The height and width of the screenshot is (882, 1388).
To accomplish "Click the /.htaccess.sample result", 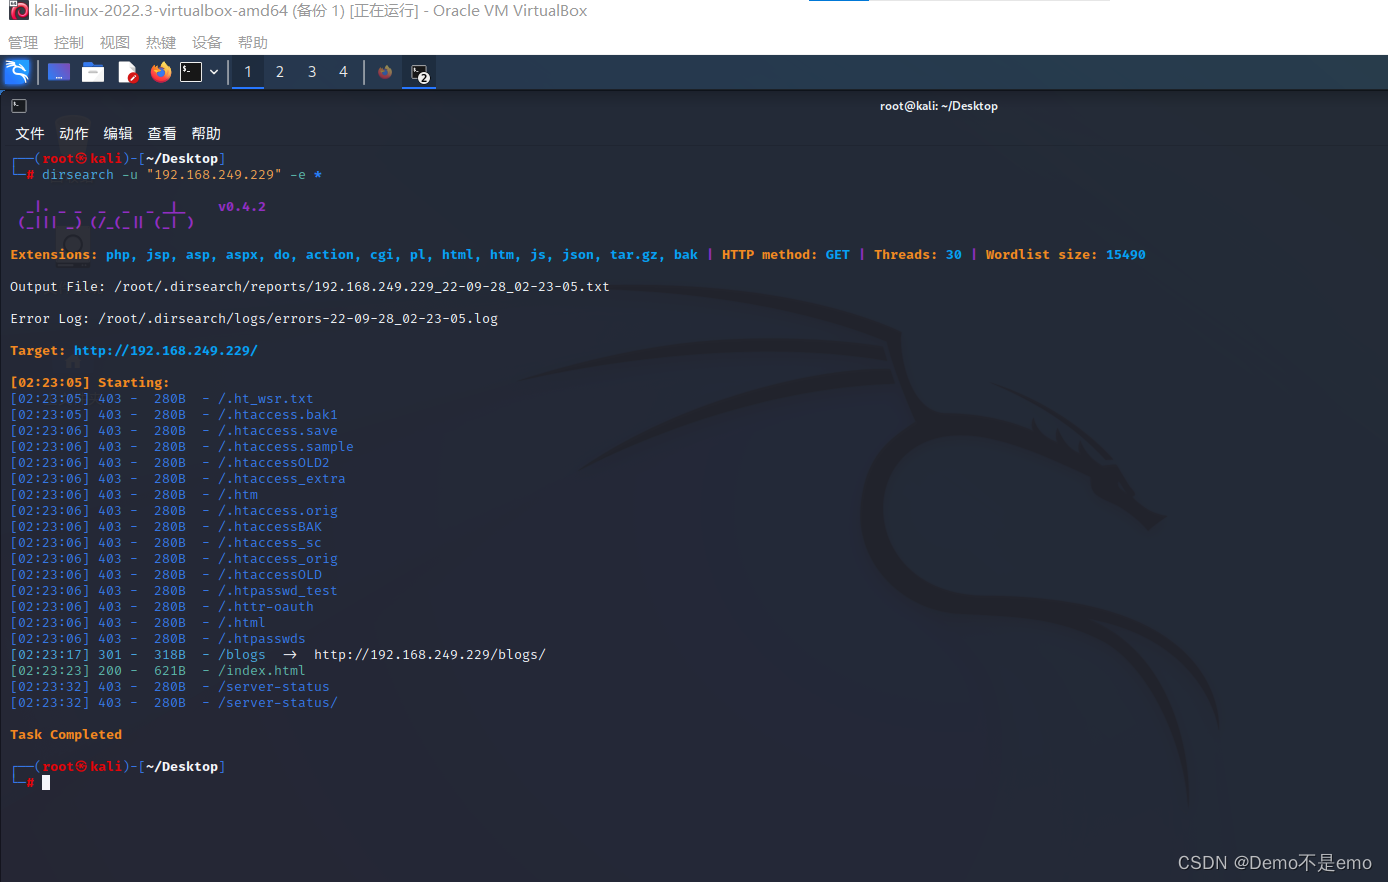I will [286, 447].
